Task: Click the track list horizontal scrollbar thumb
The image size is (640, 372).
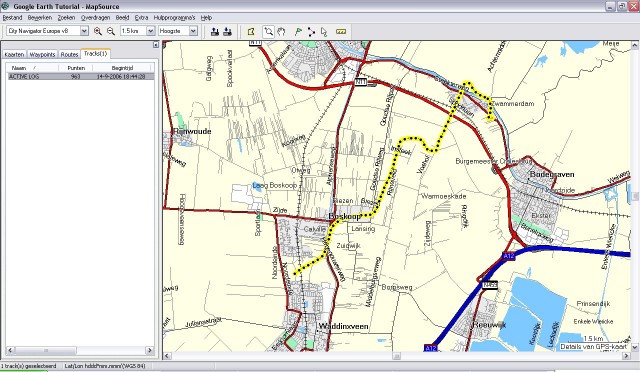Action: point(46,350)
